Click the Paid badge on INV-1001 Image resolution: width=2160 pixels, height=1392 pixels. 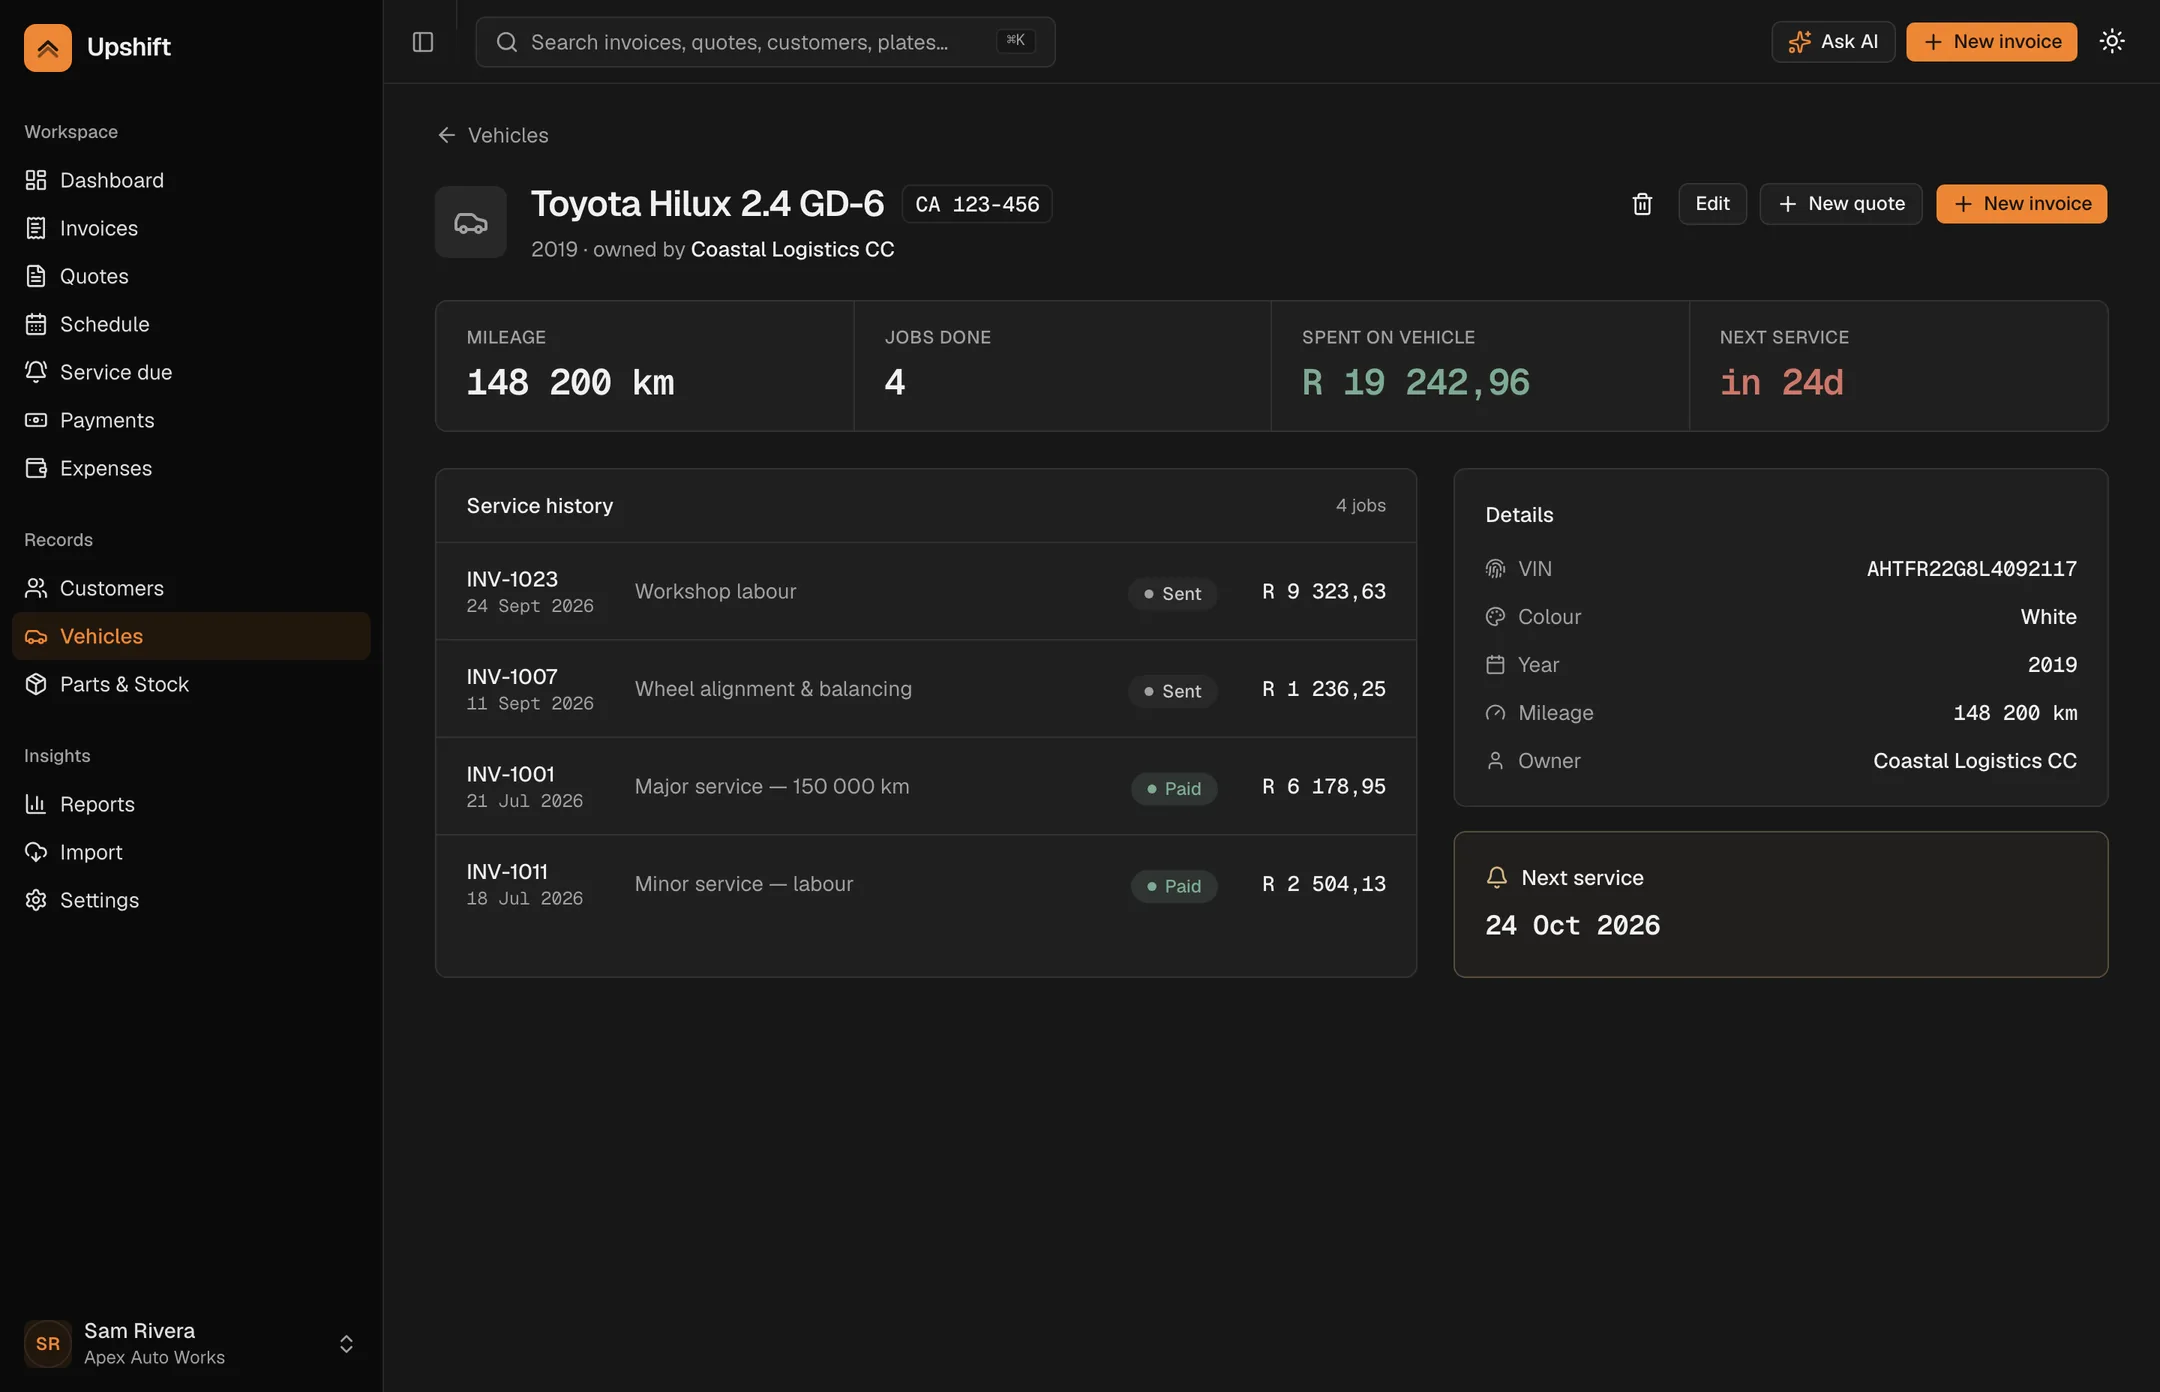coord(1174,789)
